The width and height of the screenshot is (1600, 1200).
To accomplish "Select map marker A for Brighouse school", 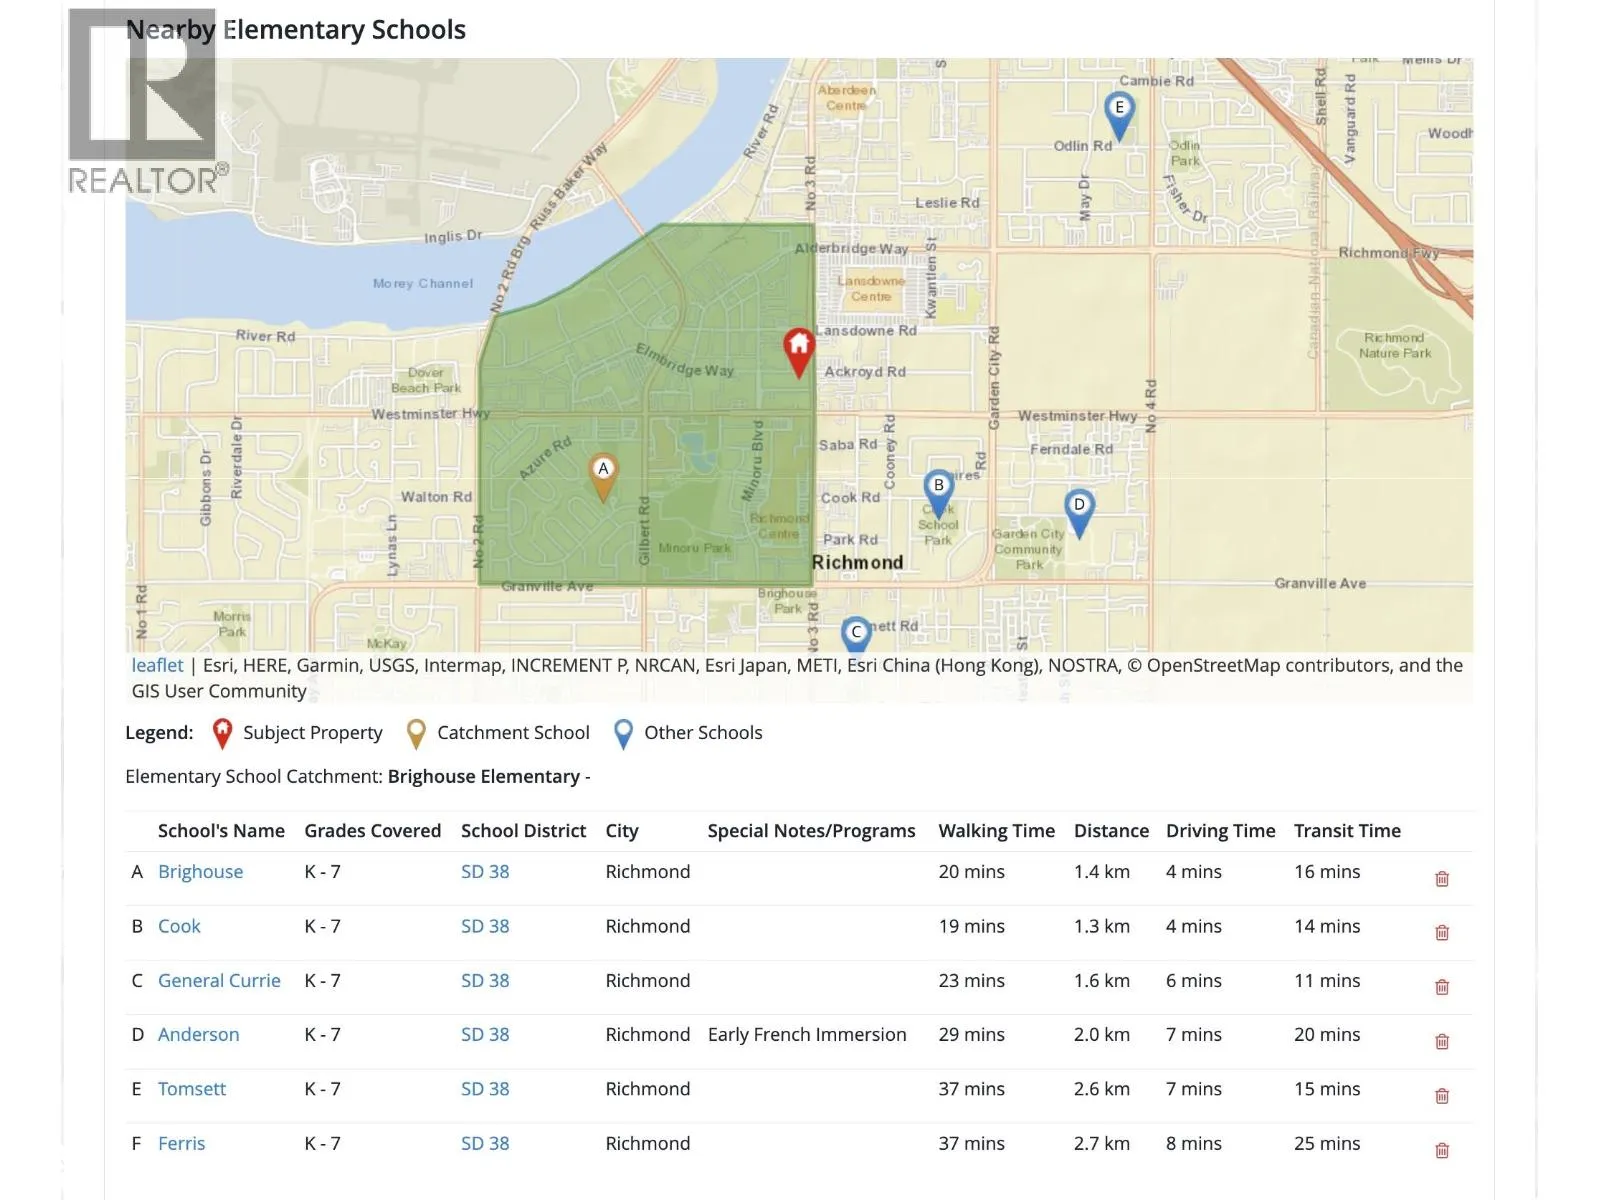I will coord(602,476).
